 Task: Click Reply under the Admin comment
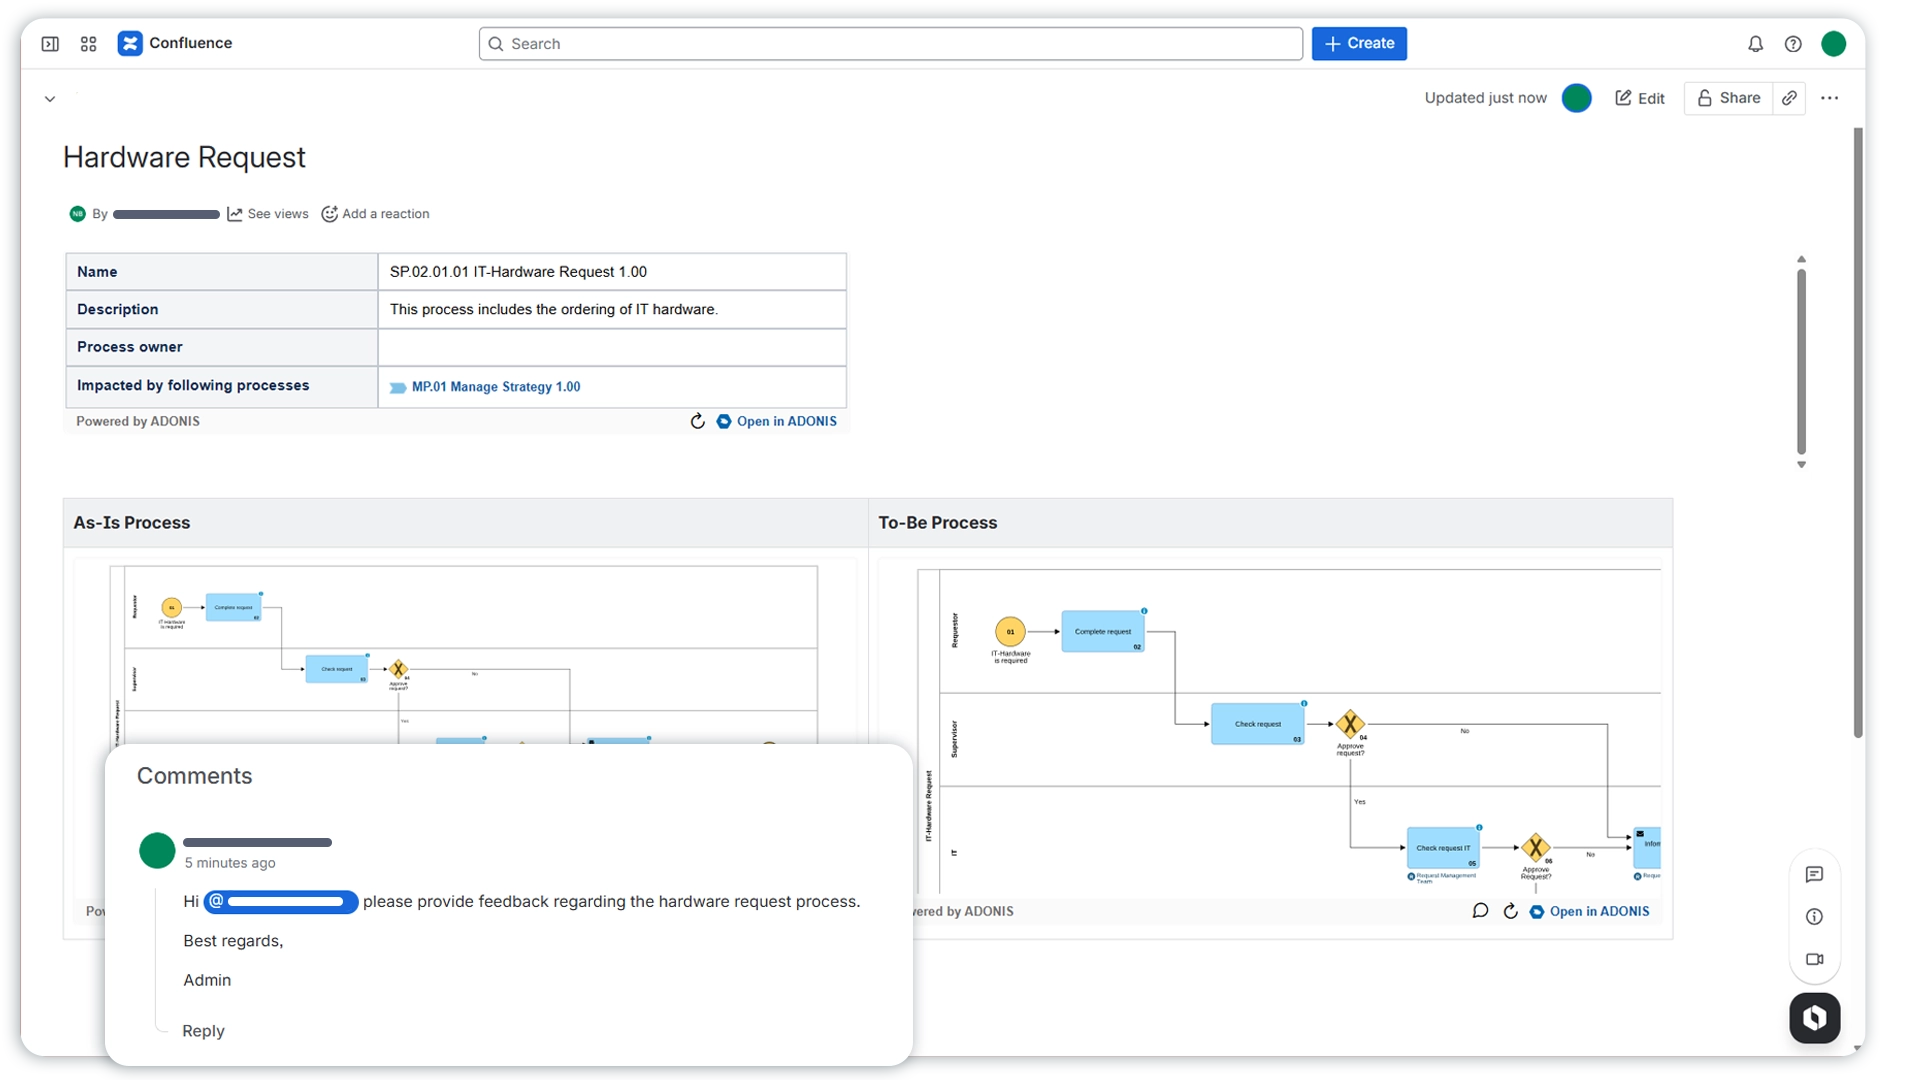tap(203, 1030)
